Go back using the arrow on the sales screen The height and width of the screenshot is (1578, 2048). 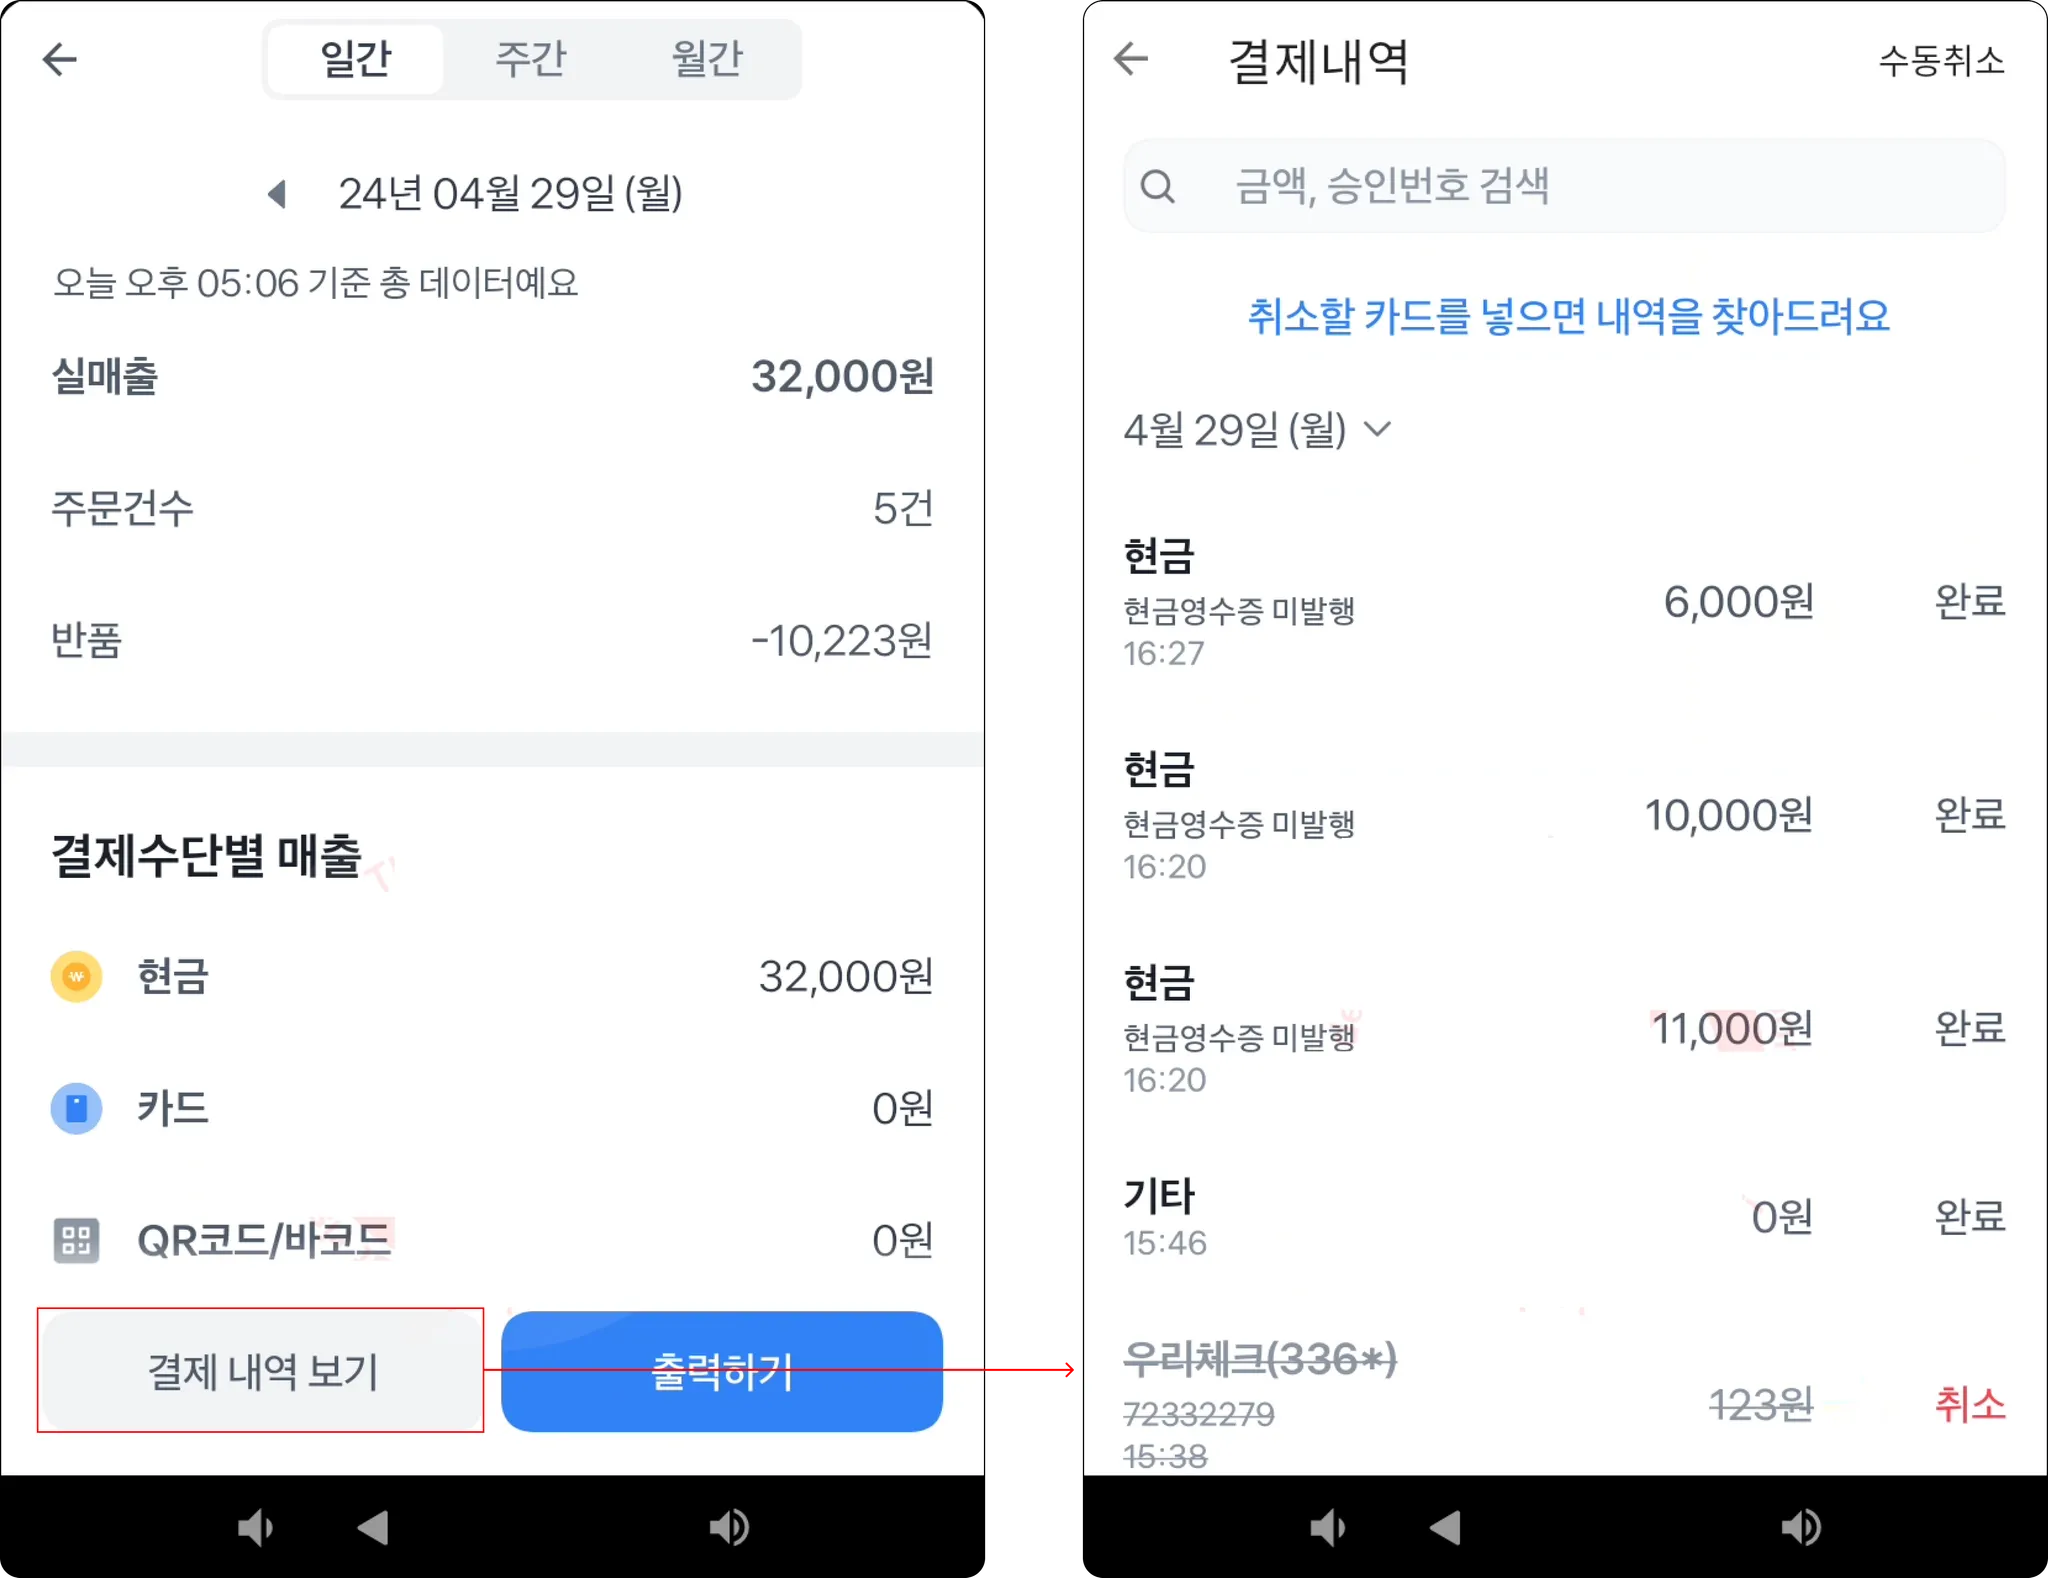pyautogui.click(x=60, y=59)
